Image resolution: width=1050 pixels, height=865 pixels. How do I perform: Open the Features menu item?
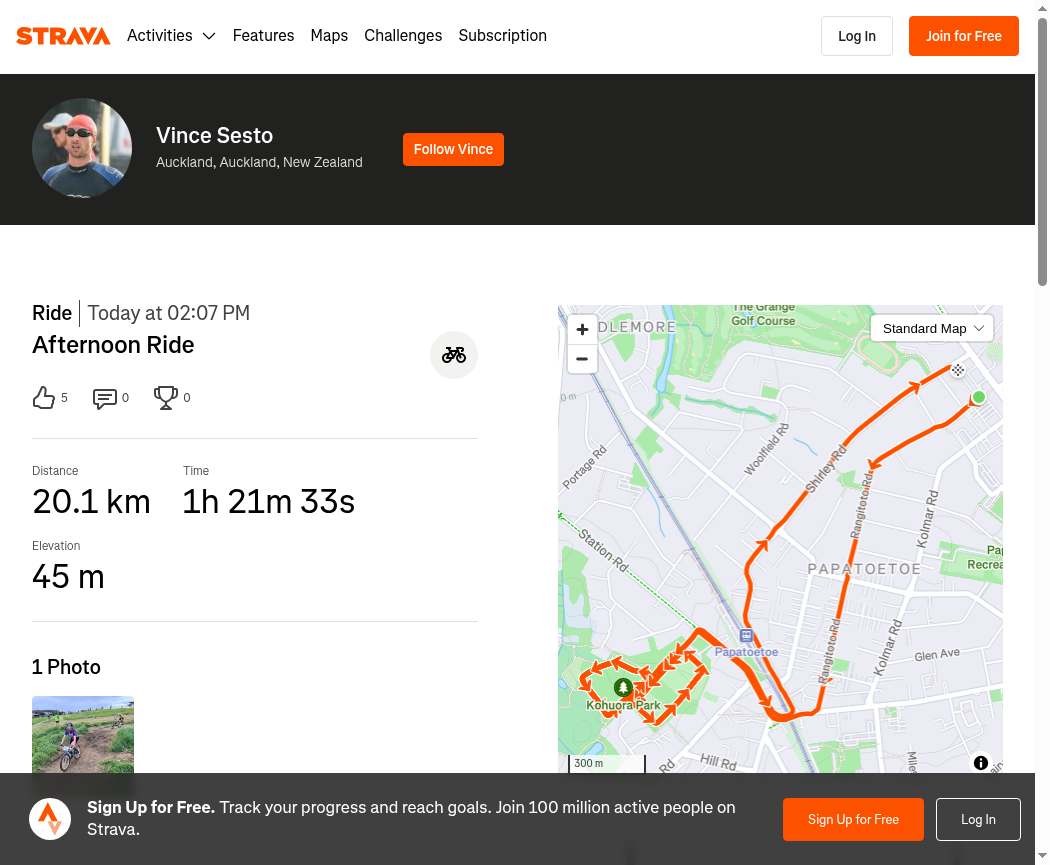pyautogui.click(x=263, y=35)
